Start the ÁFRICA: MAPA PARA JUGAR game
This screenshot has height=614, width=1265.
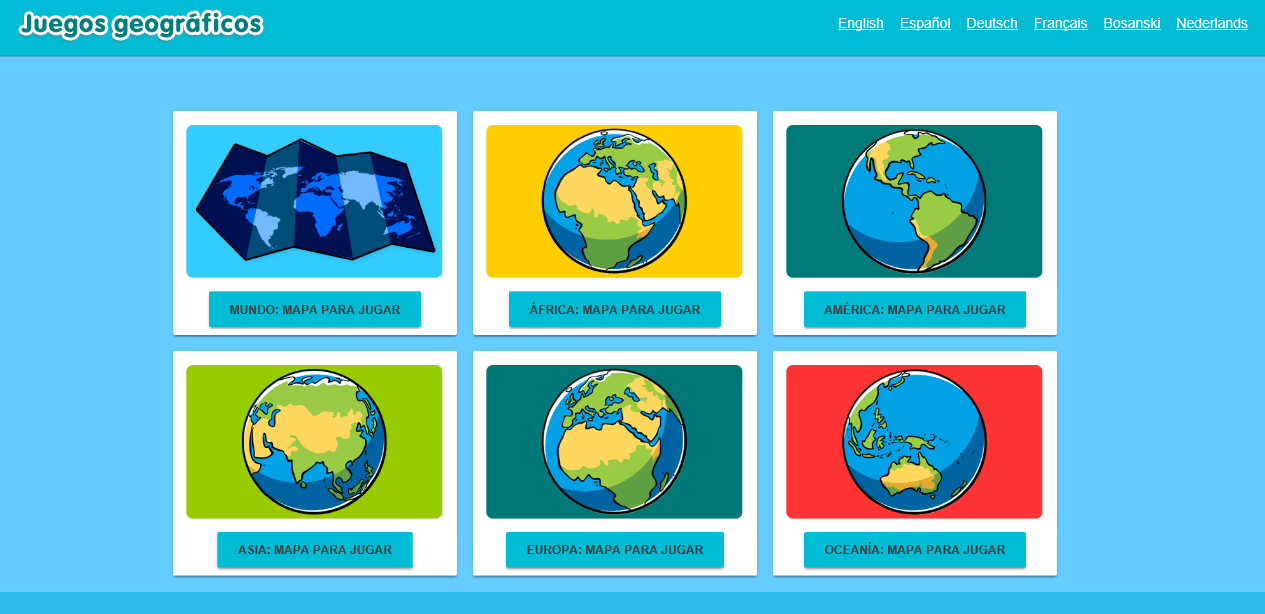pyautogui.click(x=614, y=309)
